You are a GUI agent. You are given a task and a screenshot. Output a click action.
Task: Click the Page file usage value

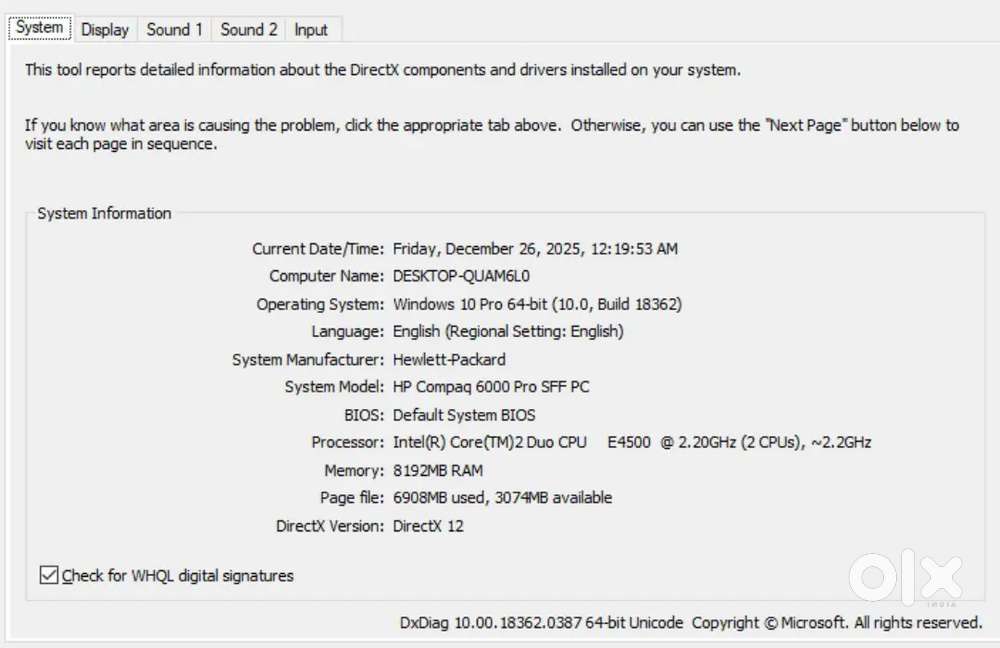pos(502,498)
